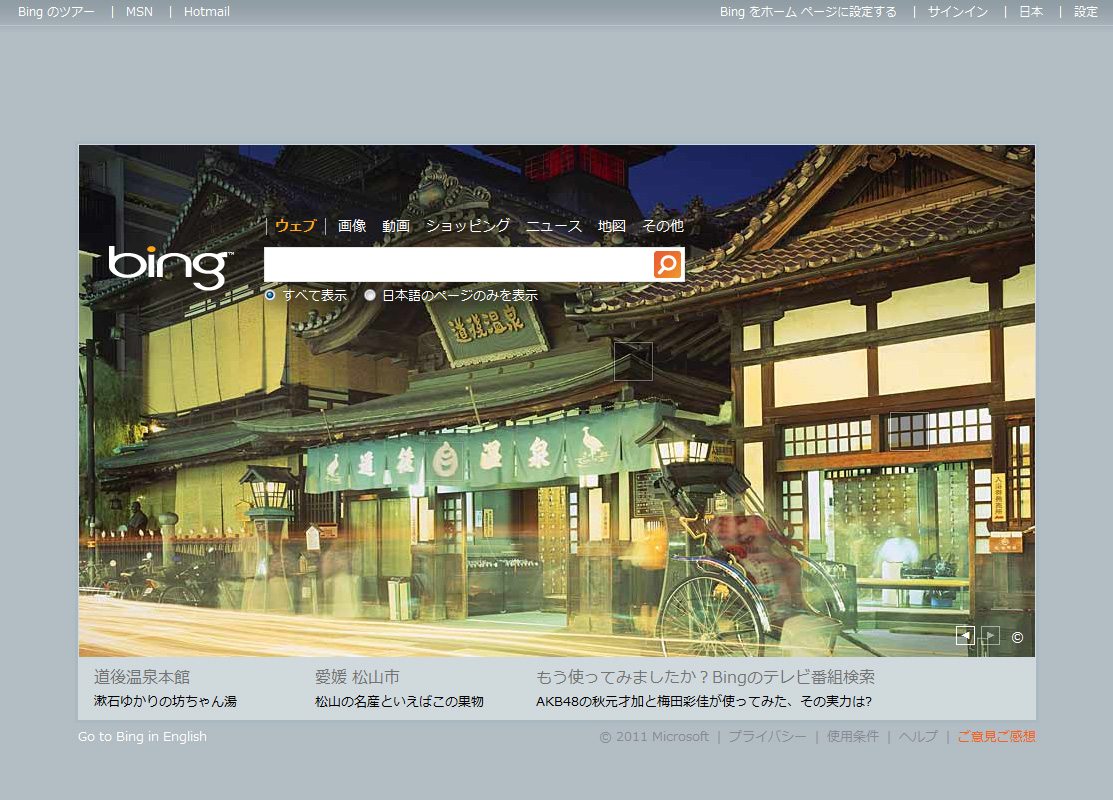Screen dimensions: 1113x800
Task: Open 道後温泉本館 heading link
Action: pos(142,677)
